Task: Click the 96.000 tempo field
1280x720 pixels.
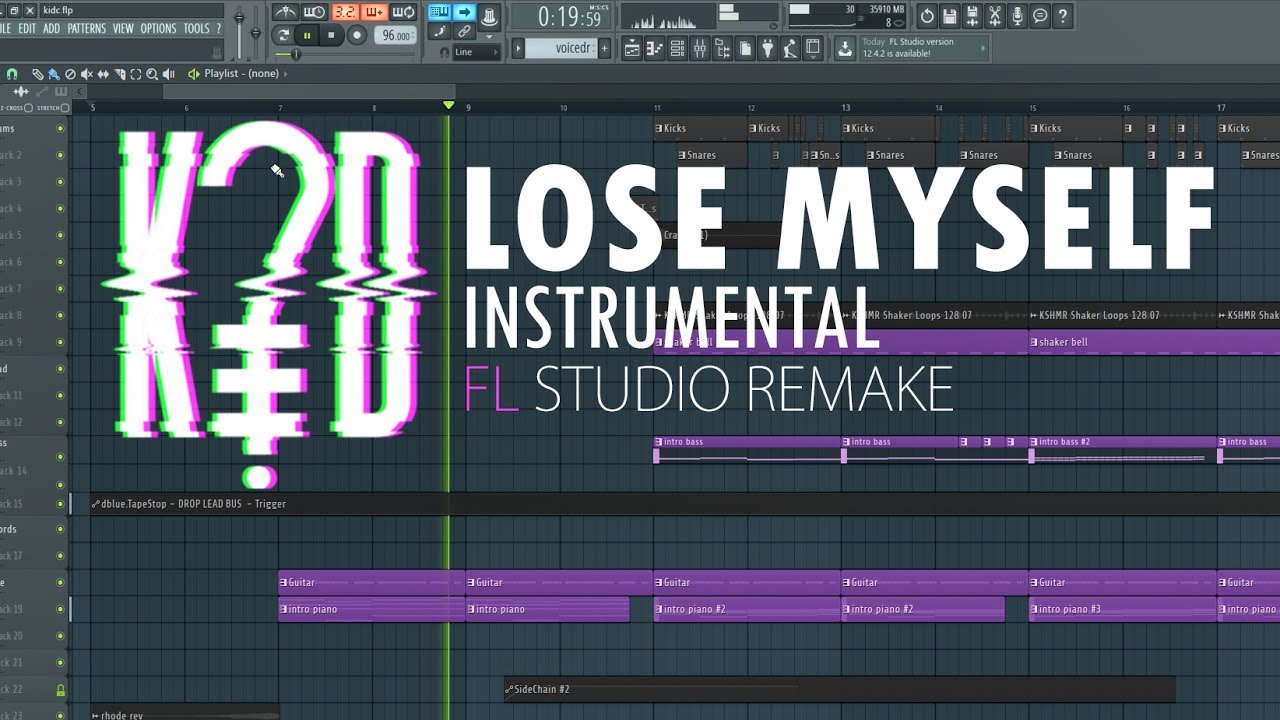Action: (396, 35)
